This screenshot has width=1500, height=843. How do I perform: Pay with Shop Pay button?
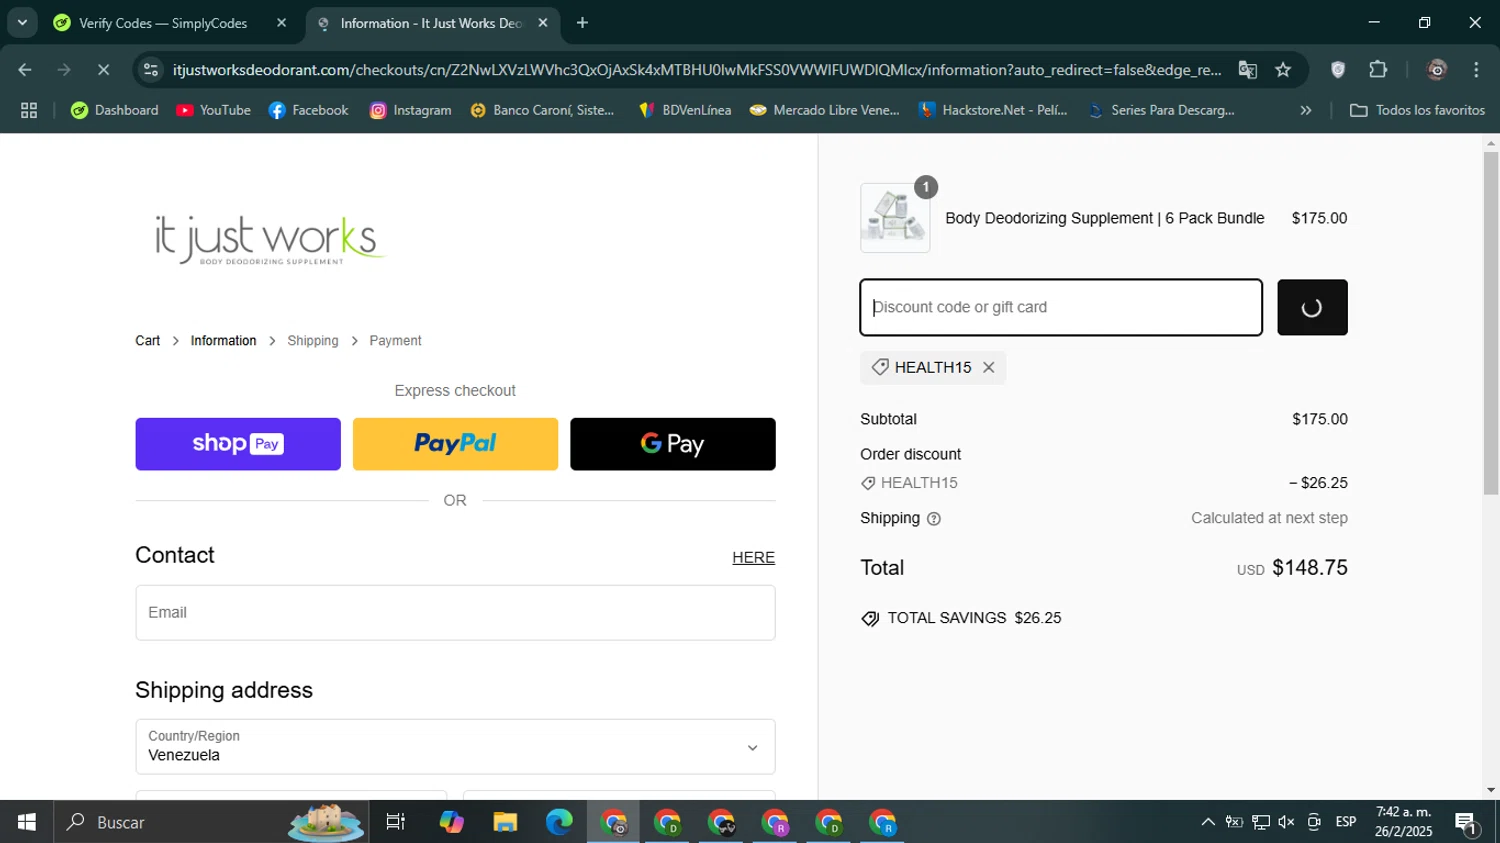pyautogui.click(x=238, y=444)
